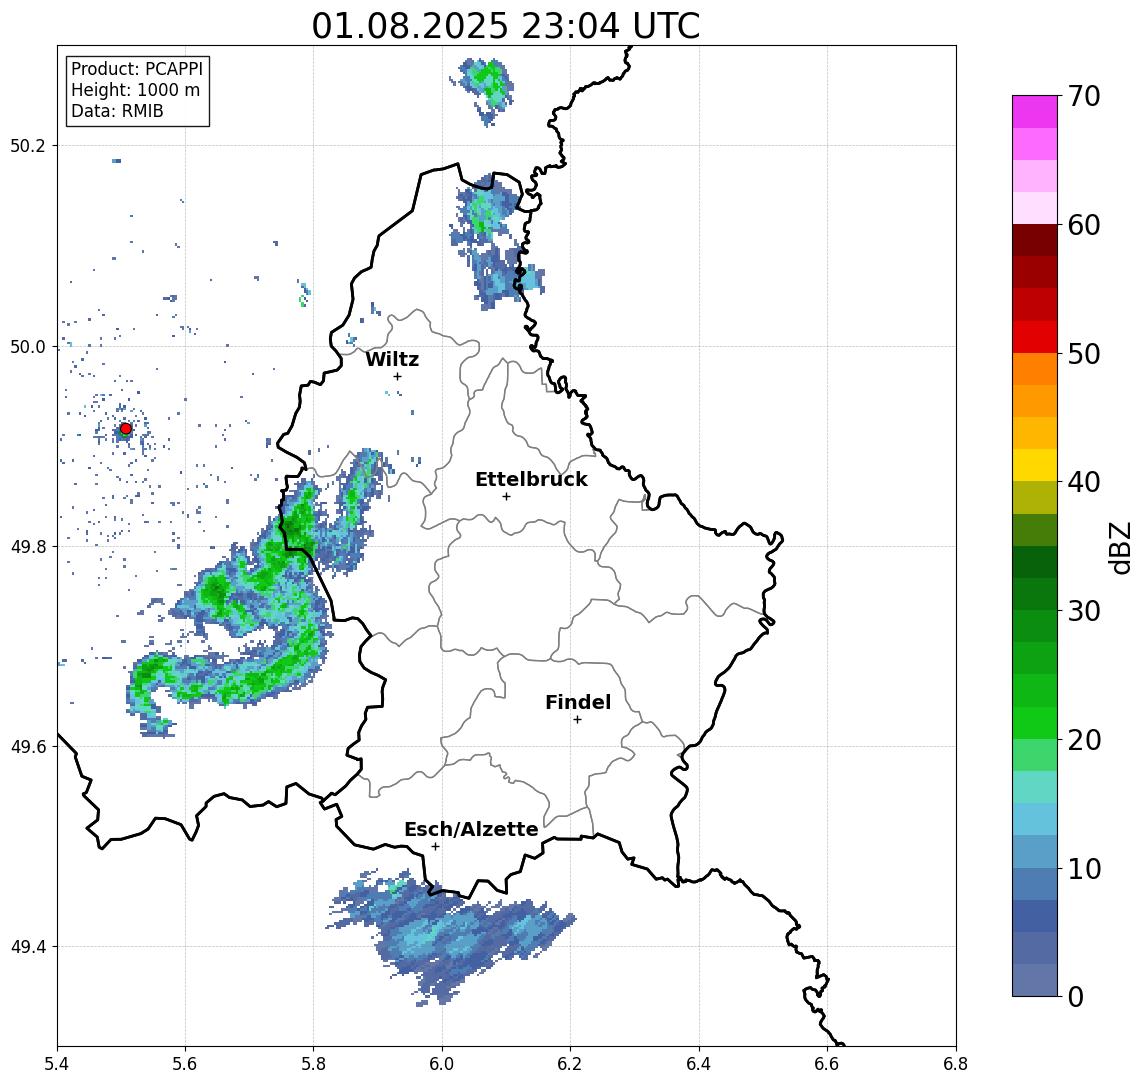Click longitude axis label 6.8
Viewport: 1145px width, 1084px height.
pos(956,1064)
